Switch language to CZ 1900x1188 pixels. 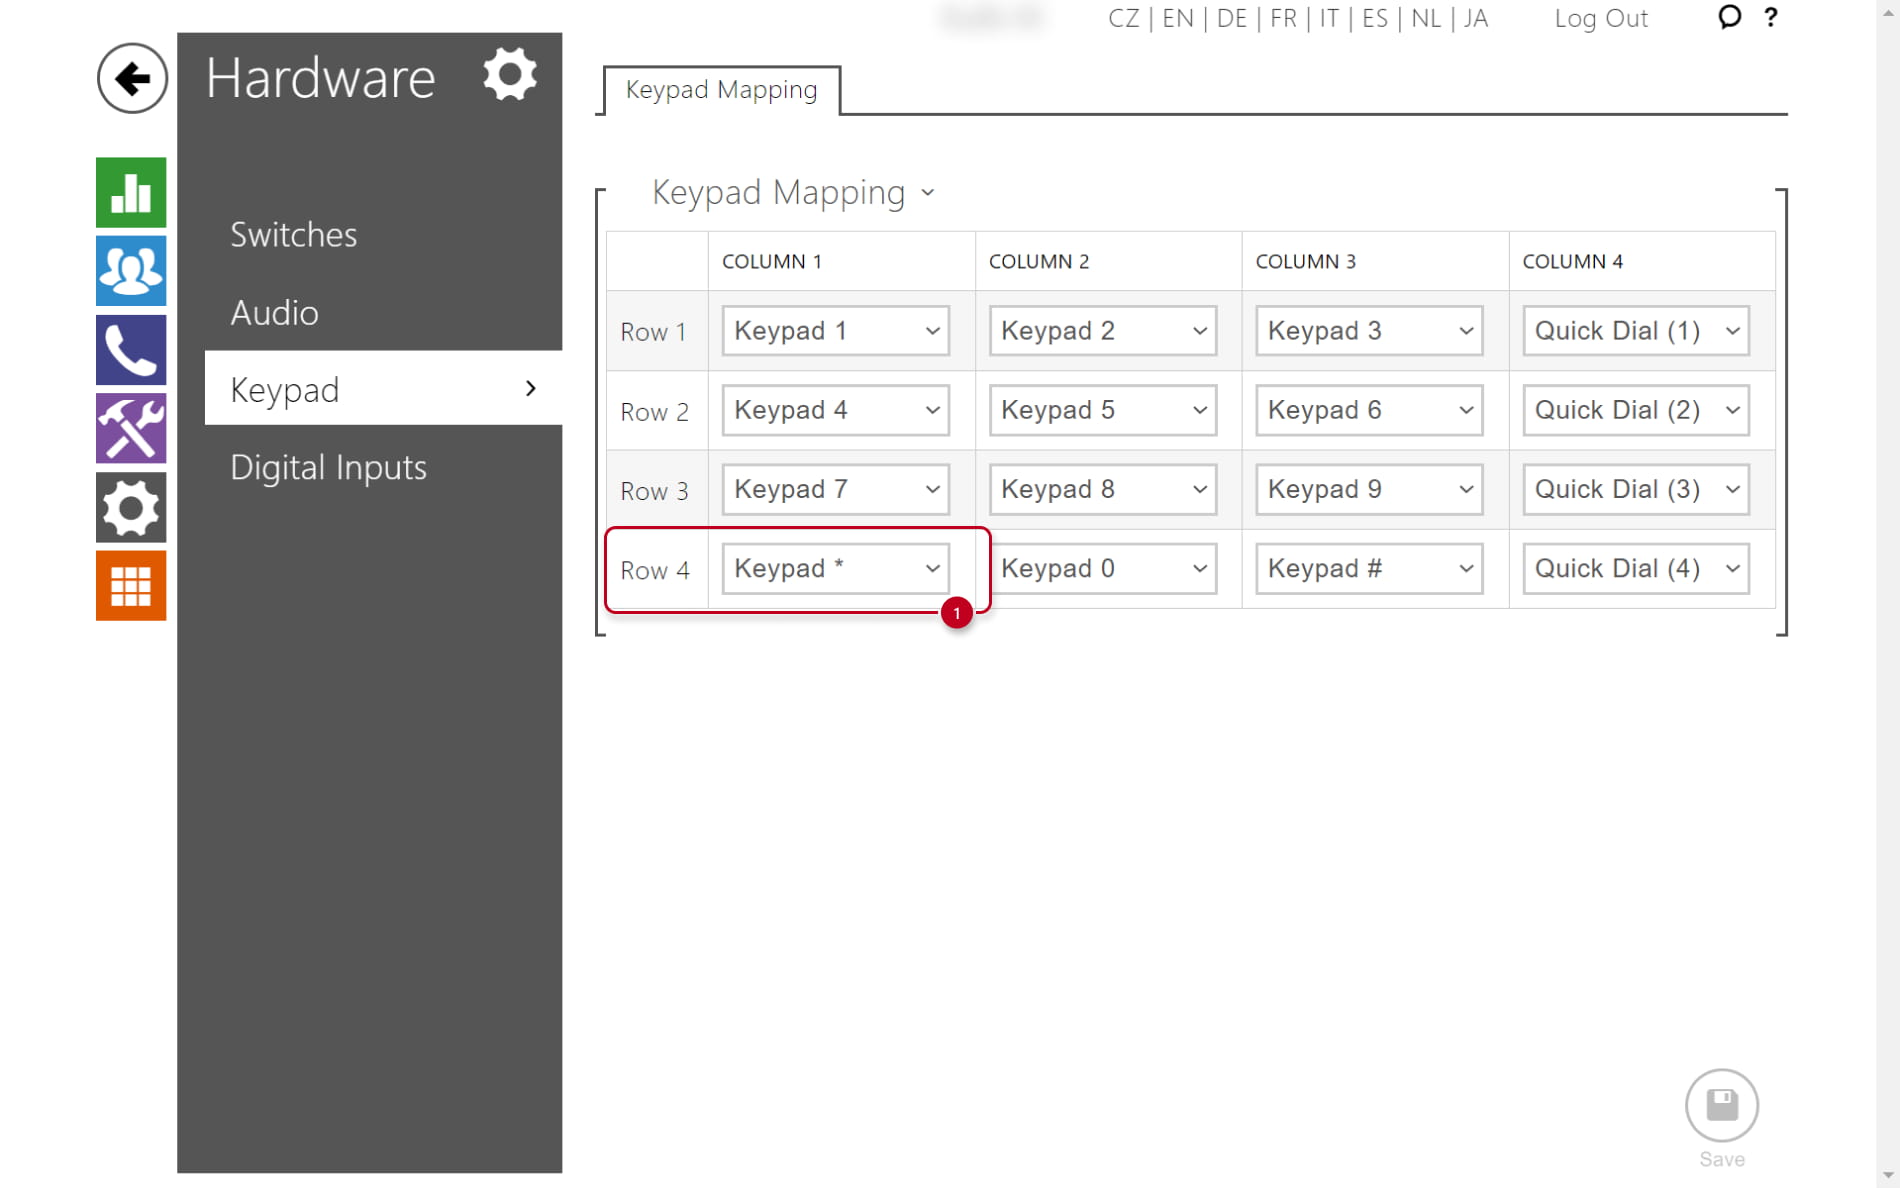coord(1123,18)
